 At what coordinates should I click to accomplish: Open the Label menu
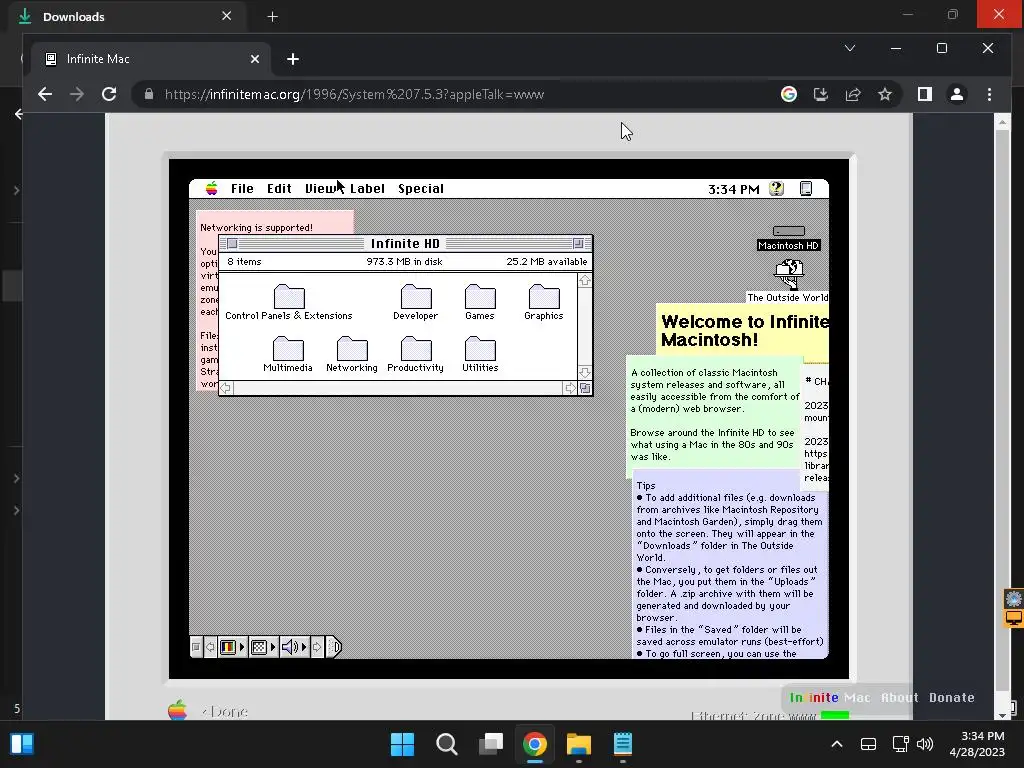(x=367, y=189)
